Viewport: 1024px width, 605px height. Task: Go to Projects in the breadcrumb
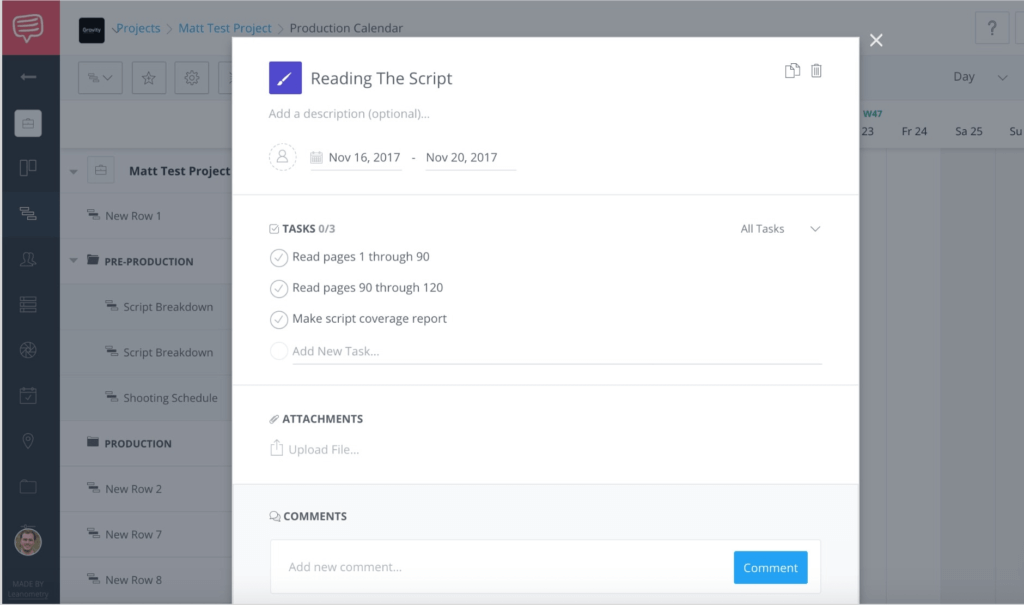coord(138,28)
